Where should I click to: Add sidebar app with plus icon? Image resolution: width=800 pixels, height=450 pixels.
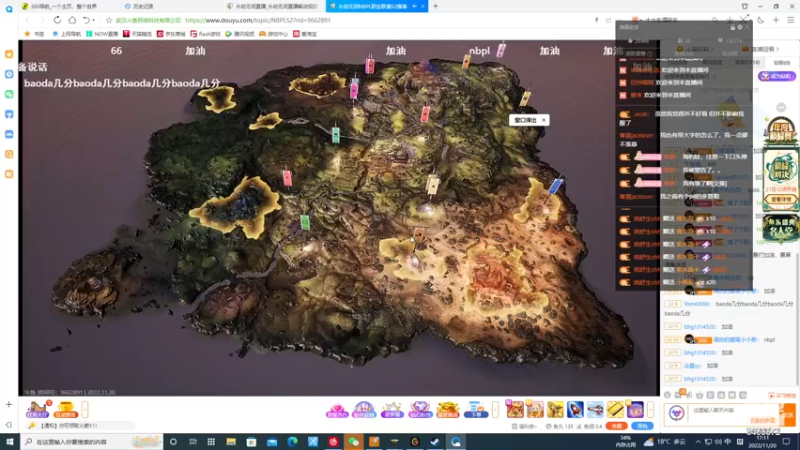9,405
